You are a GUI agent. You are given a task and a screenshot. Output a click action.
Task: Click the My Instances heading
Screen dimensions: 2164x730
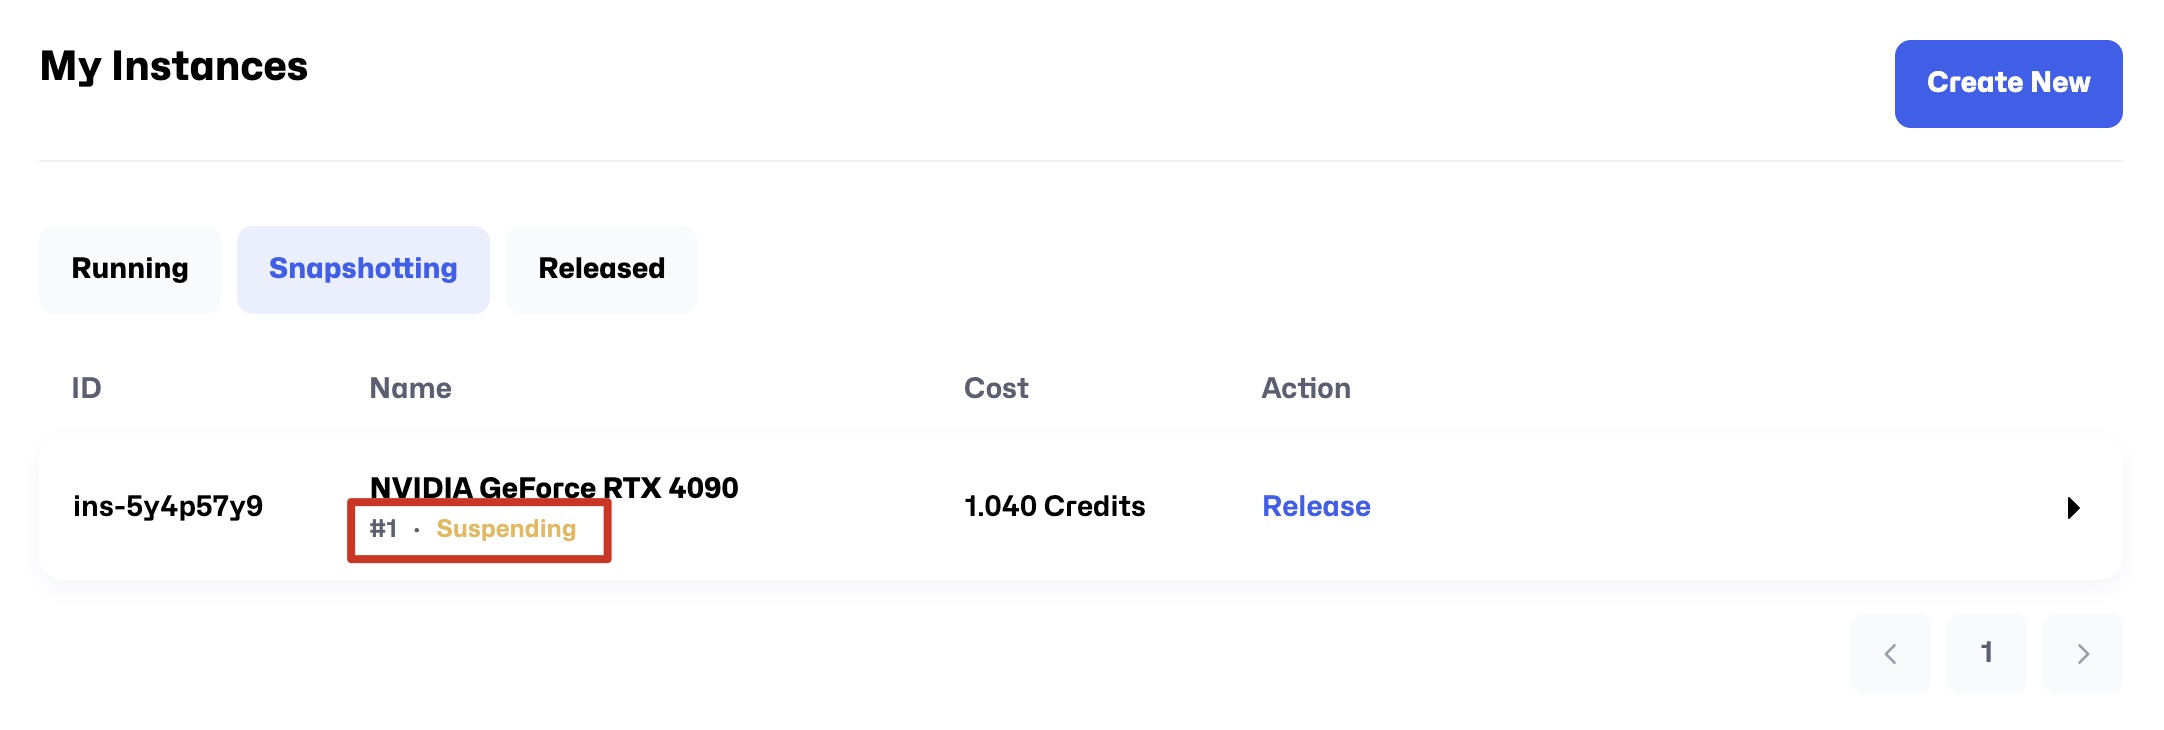click(174, 67)
